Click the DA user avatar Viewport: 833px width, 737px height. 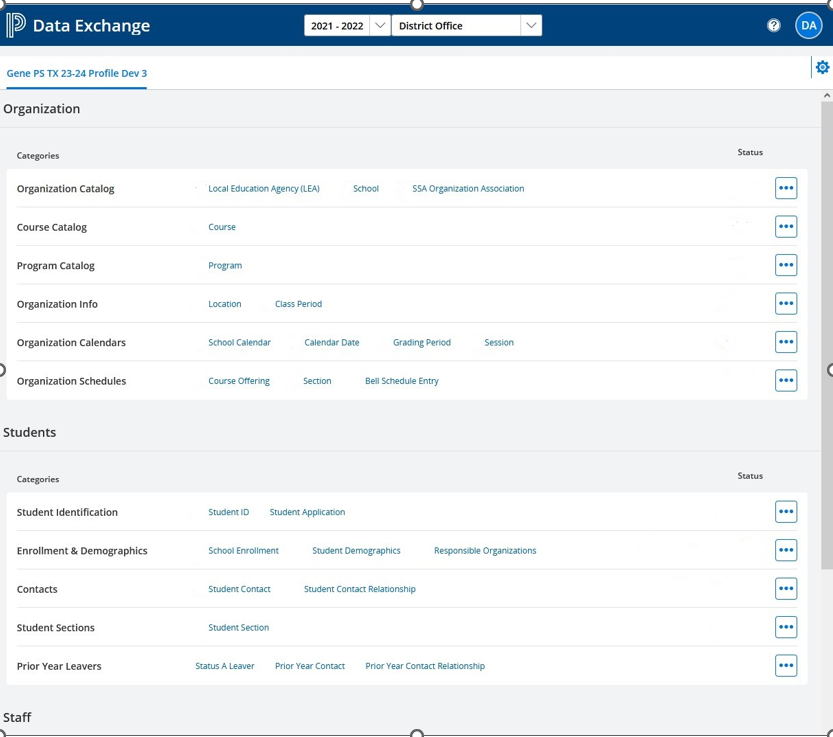[808, 24]
